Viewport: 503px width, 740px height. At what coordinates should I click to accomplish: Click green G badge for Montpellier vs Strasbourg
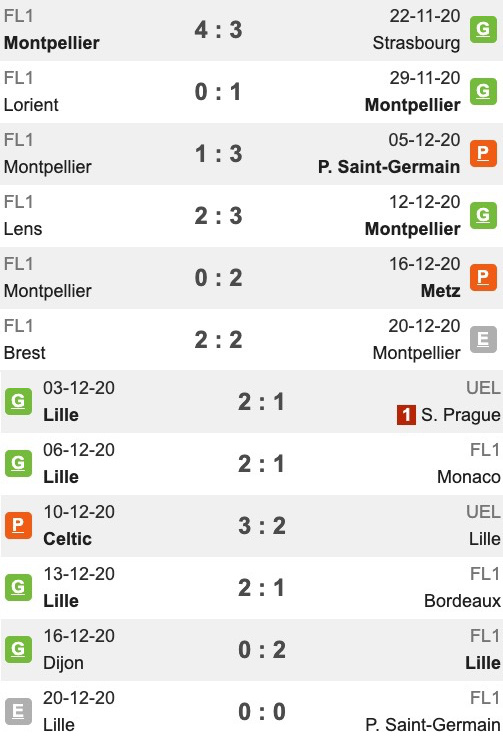(483, 29)
